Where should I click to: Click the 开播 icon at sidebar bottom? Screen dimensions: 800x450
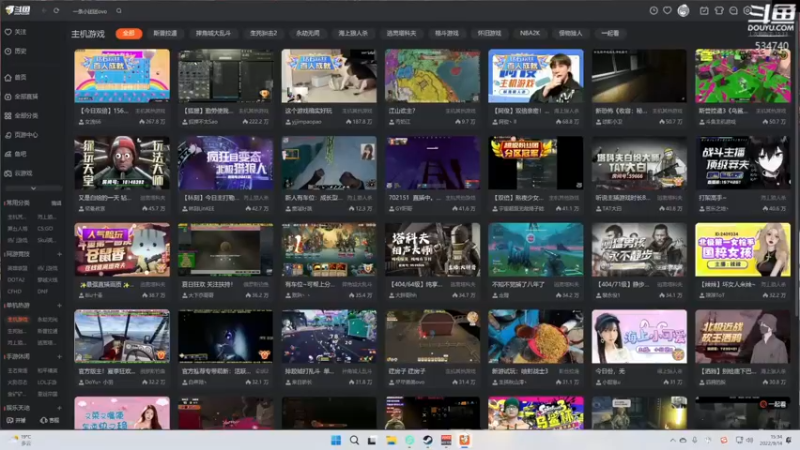coord(16,420)
